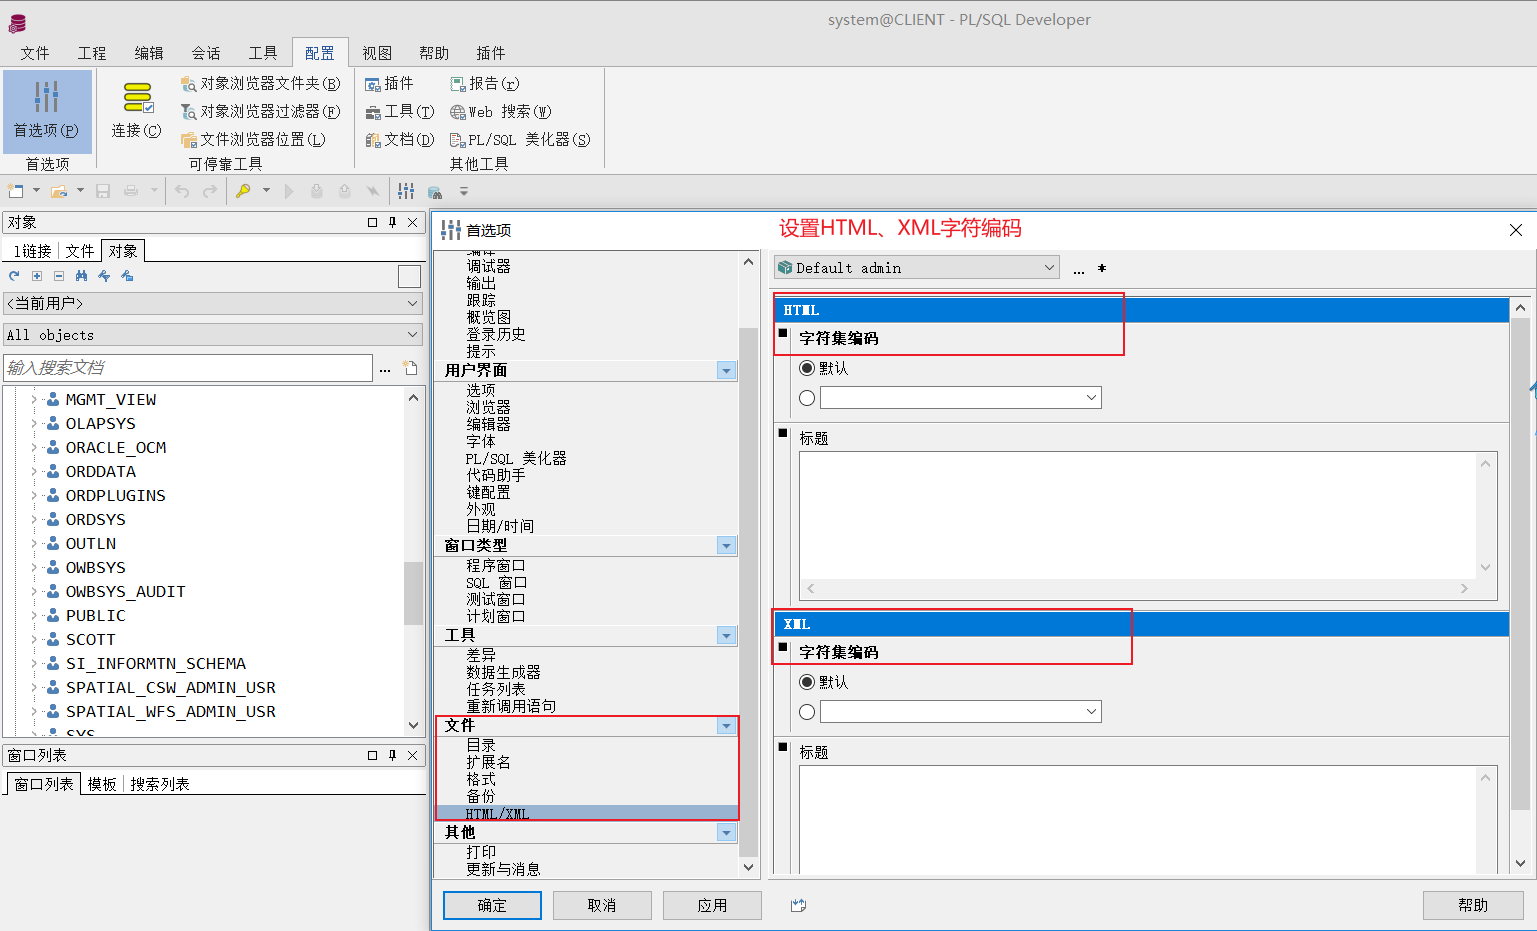The height and width of the screenshot is (931, 1537).
Task: Click the ... button beside search box
Action: click(385, 368)
